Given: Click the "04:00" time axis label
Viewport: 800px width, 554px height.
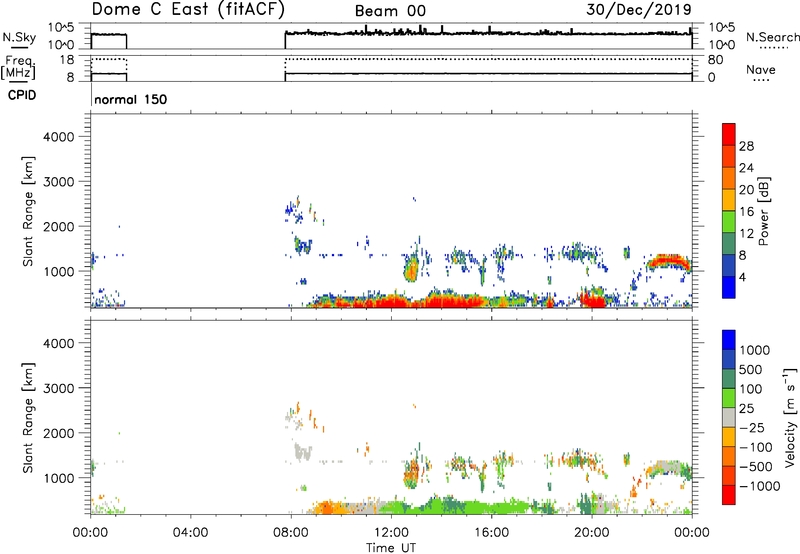Looking at the screenshot, I should [191, 533].
